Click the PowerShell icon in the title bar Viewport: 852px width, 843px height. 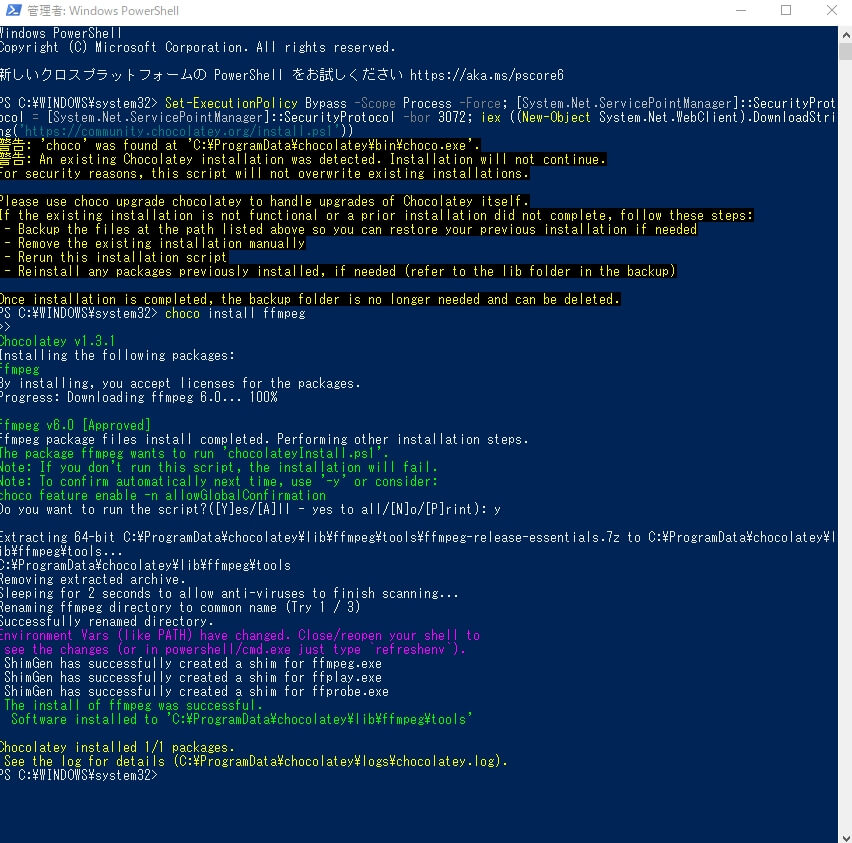coord(13,10)
